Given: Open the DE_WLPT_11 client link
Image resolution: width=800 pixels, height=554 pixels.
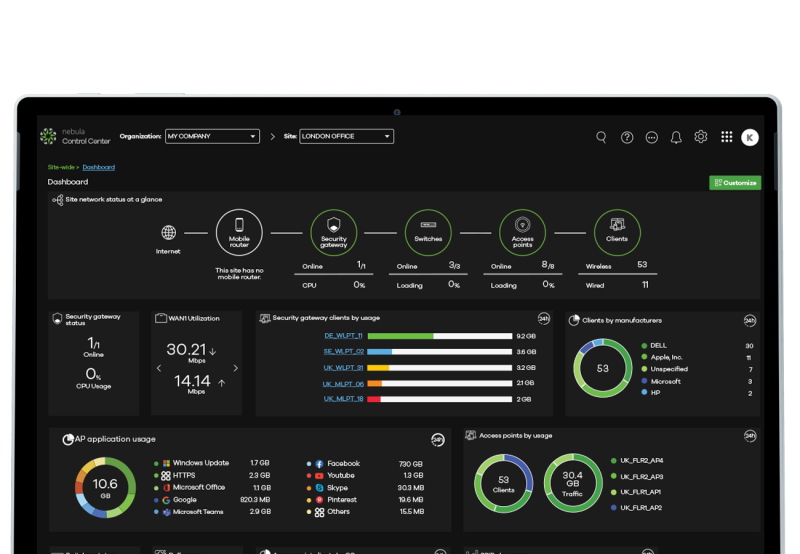Looking at the screenshot, I should 343,336.
